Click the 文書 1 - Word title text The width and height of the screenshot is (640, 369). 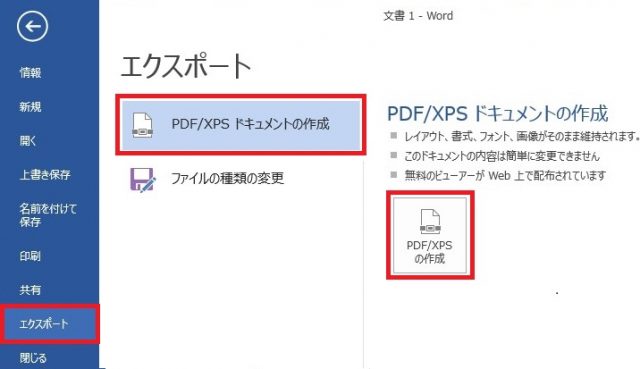pyautogui.click(x=418, y=16)
